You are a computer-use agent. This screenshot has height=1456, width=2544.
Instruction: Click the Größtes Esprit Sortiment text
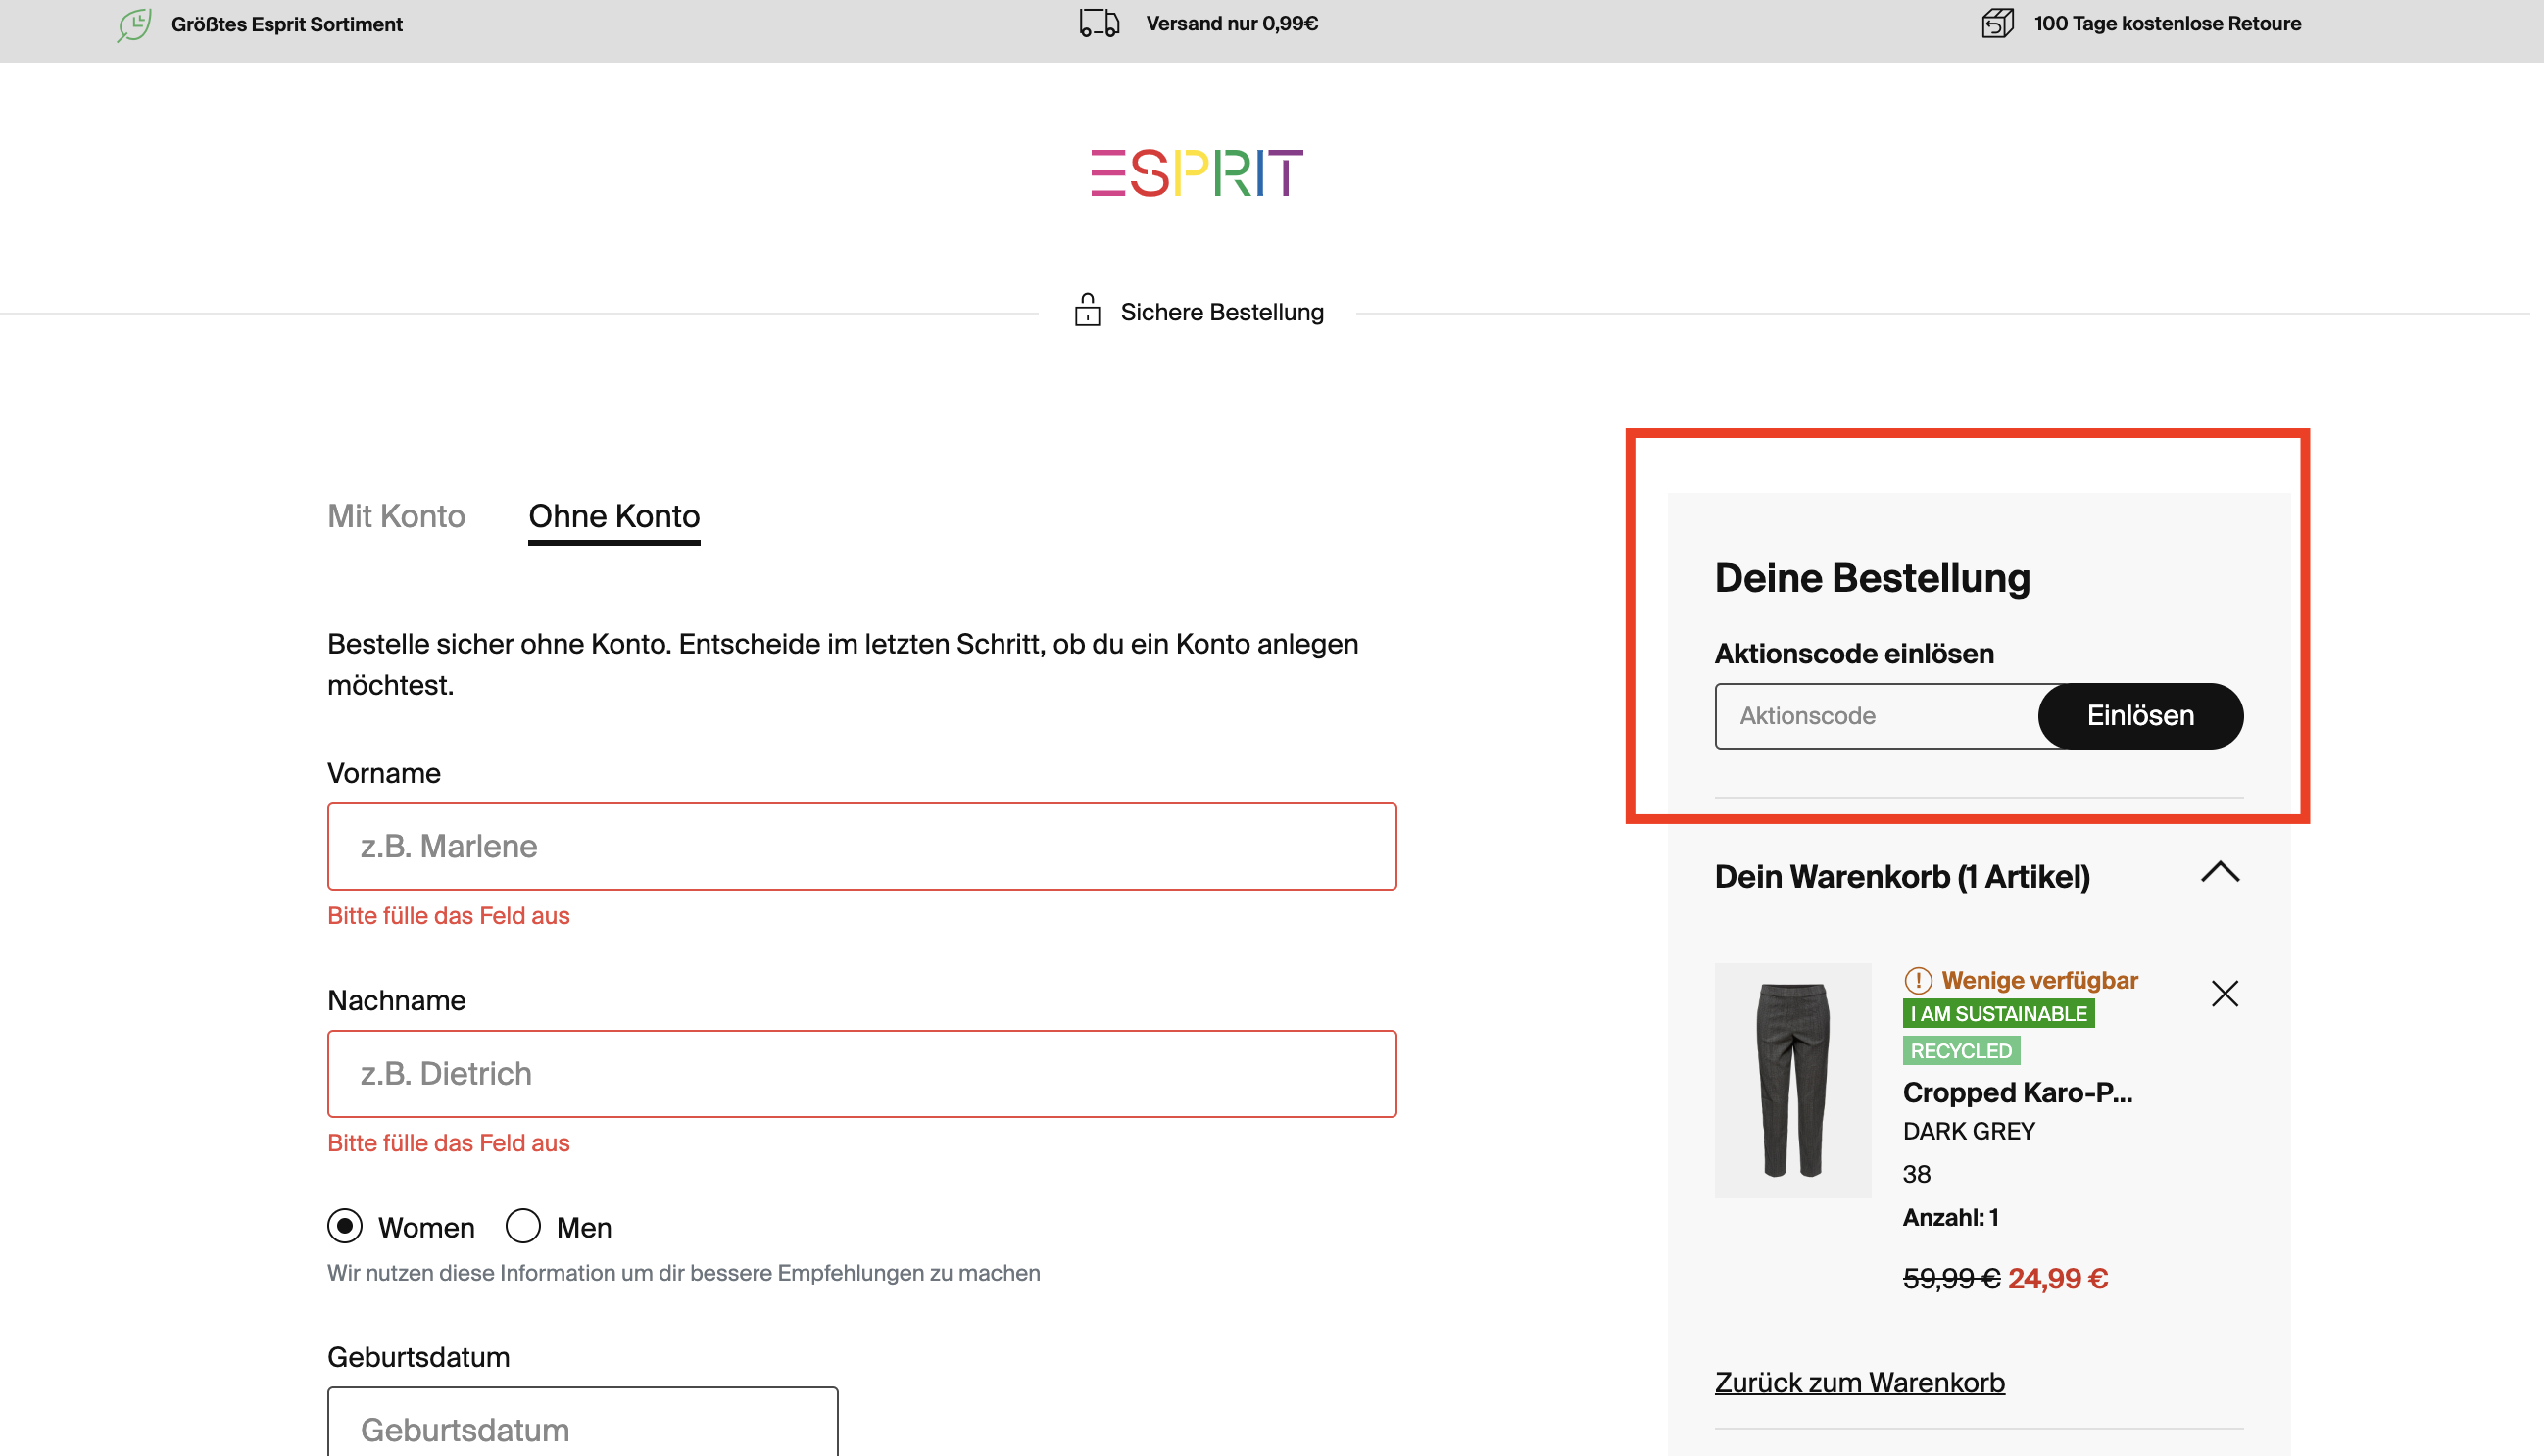(287, 24)
